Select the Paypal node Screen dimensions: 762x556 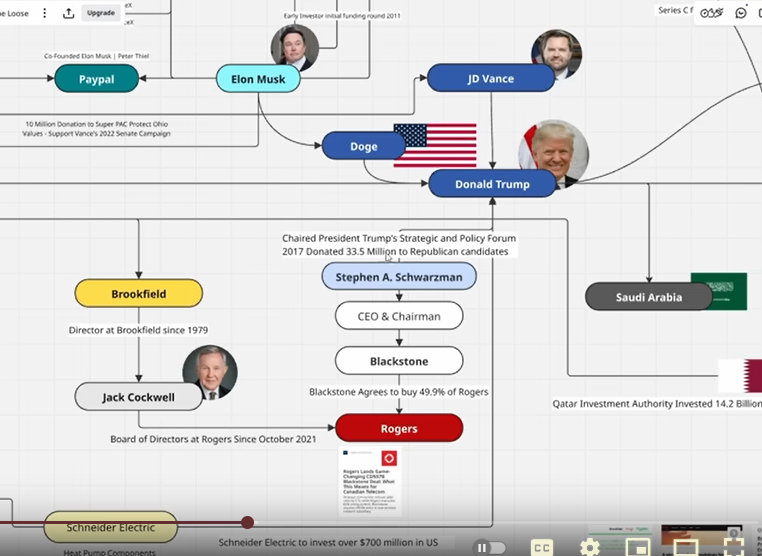click(97, 79)
